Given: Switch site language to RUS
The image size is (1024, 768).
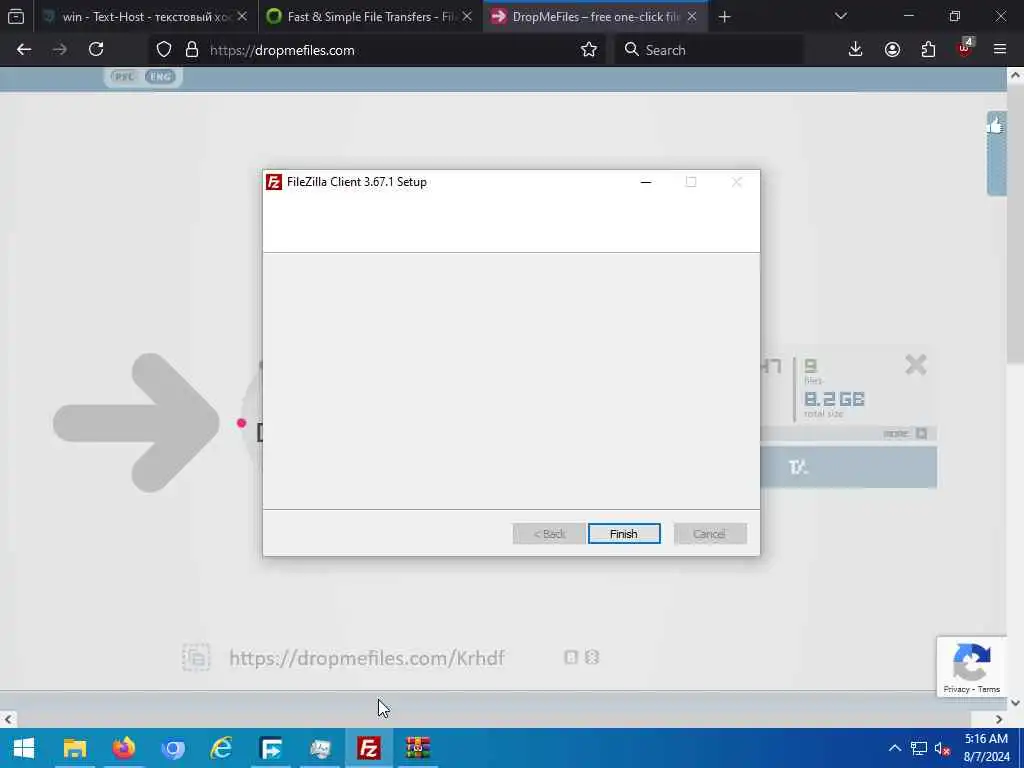Looking at the screenshot, I should [123, 76].
